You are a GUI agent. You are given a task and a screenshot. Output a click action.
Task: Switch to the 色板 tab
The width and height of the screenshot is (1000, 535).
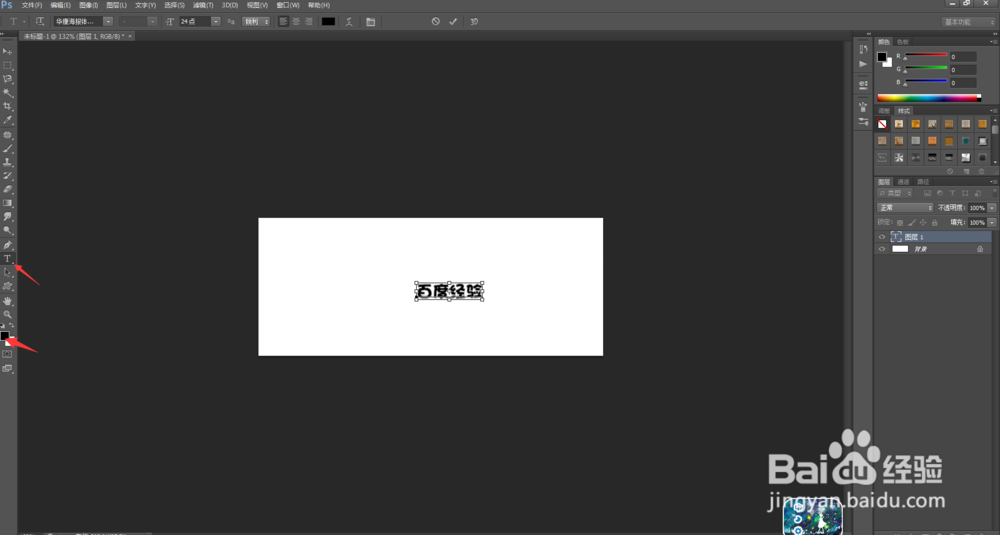[902, 42]
